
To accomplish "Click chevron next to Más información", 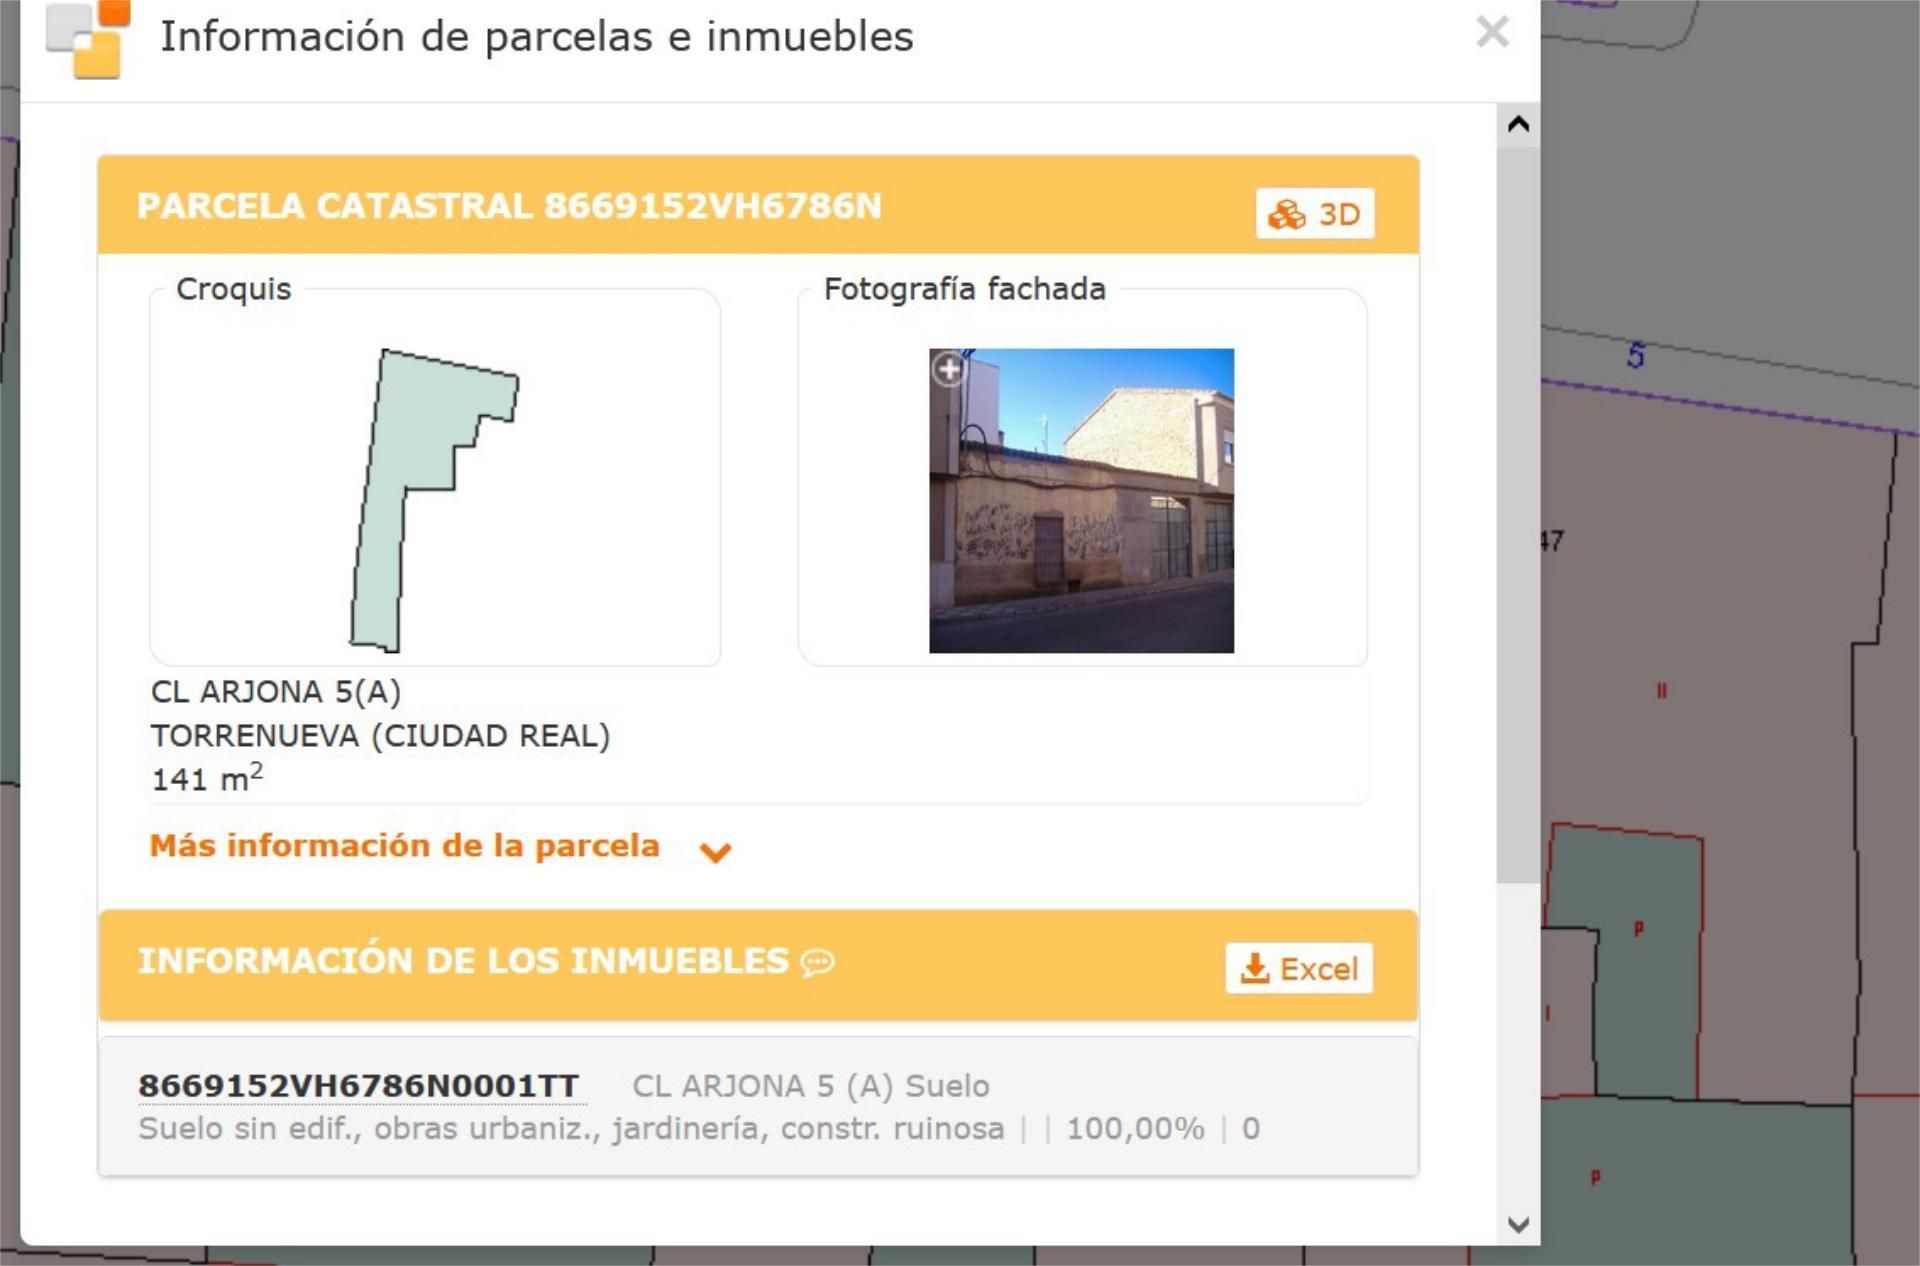I will click(715, 851).
